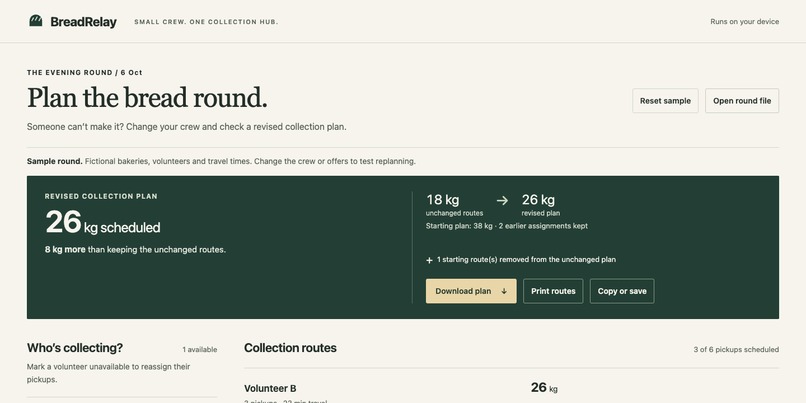Click the 'Collection routes' heading
The width and height of the screenshot is (806, 403).
(x=290, y=348)
